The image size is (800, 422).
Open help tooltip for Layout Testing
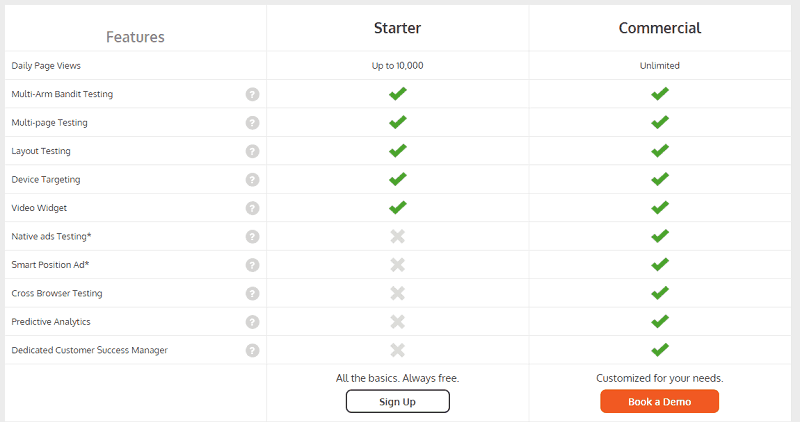click(x=252, y=151)
